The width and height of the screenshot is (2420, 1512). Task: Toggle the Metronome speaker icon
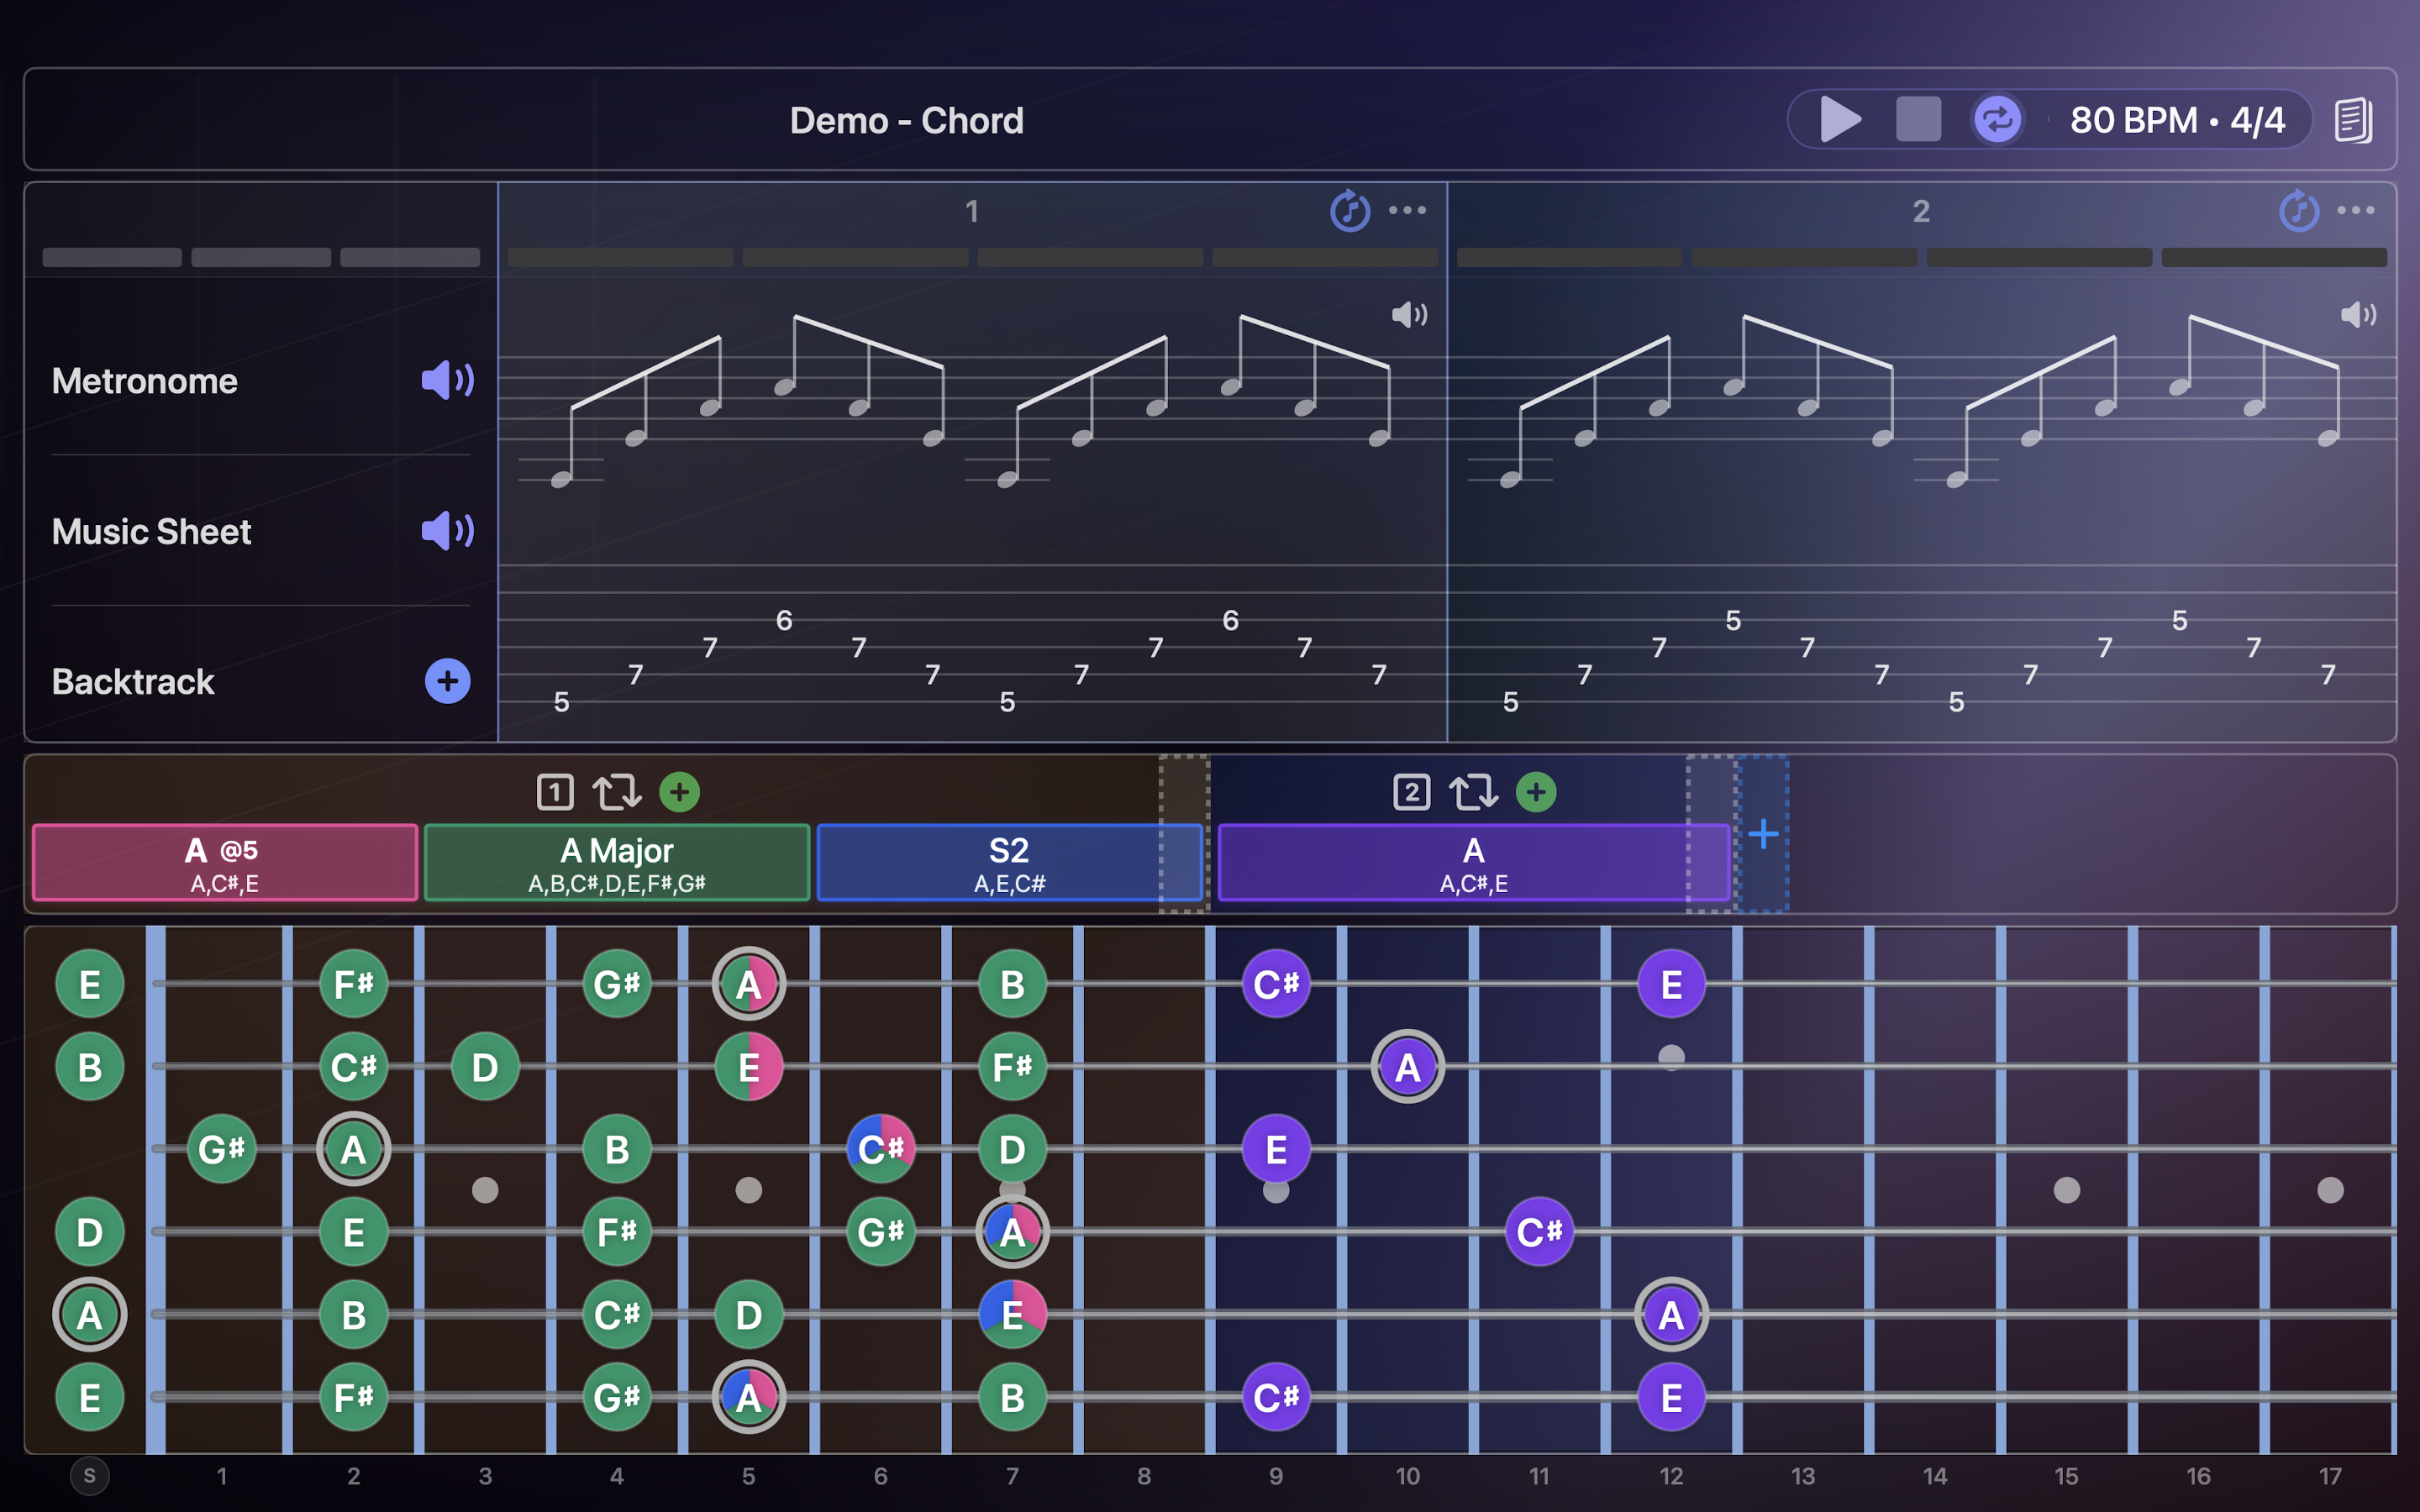(x=447, y=380)
